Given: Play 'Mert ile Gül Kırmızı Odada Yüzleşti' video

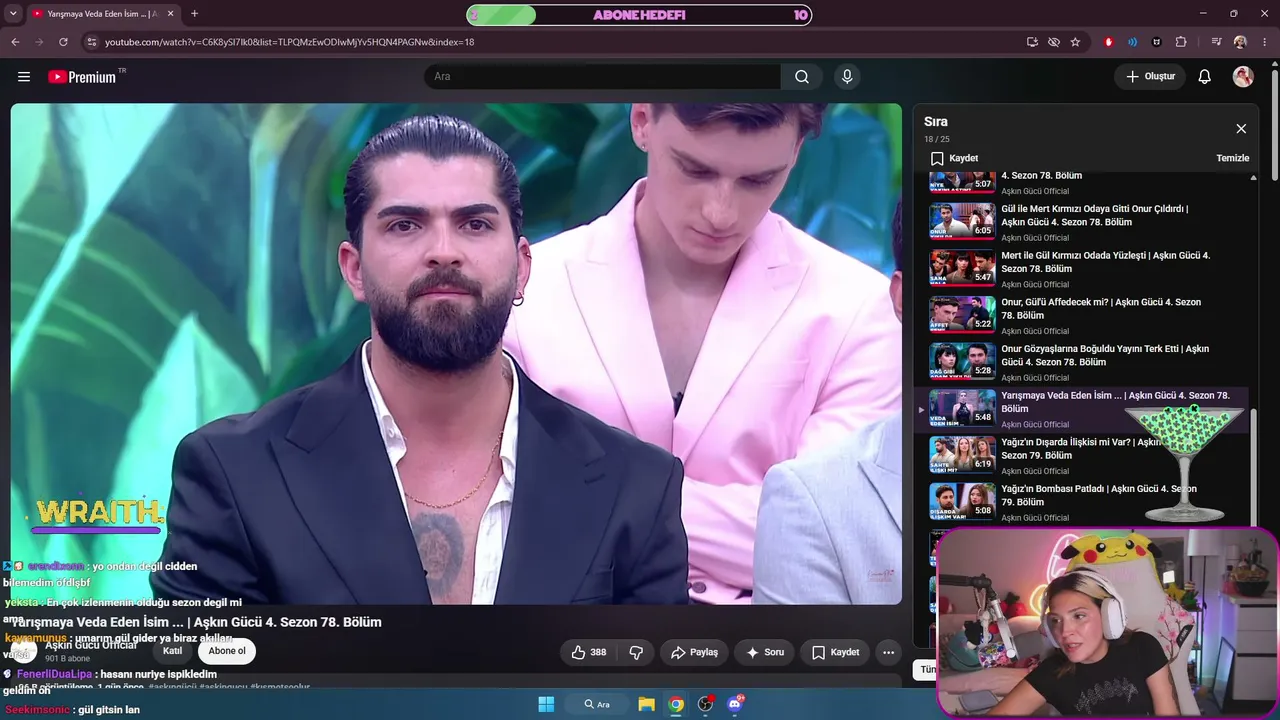Looking at the screenshot, I should tap(1088, 269).
